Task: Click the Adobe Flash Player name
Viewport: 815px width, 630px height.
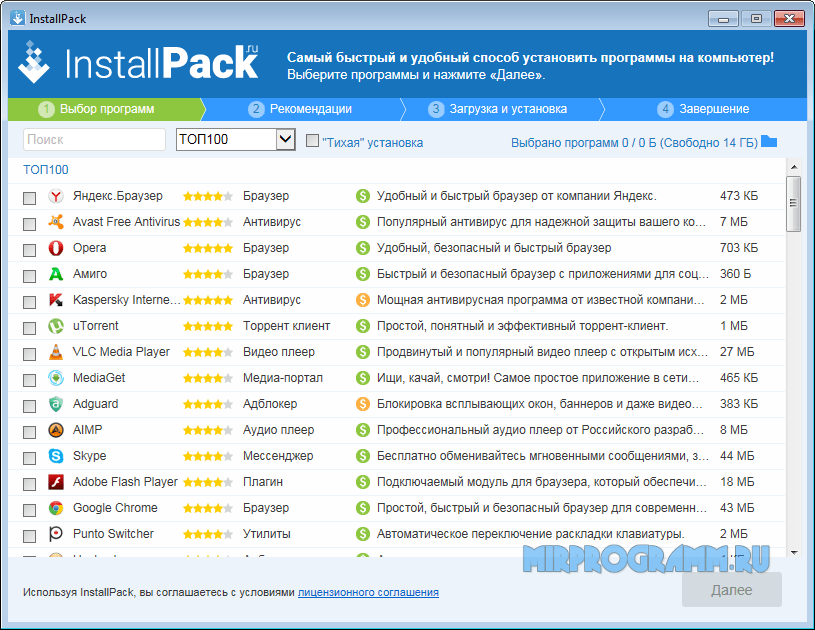Action: click(125, 482)
